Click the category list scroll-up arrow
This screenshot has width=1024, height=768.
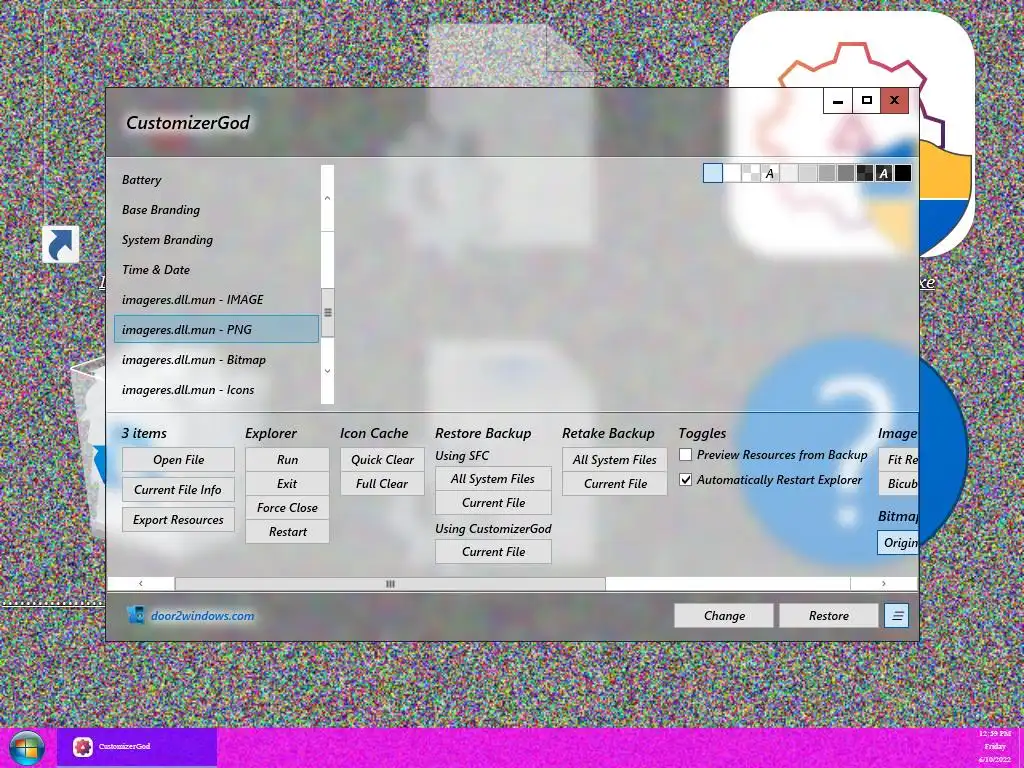click(x=328, y=198)
